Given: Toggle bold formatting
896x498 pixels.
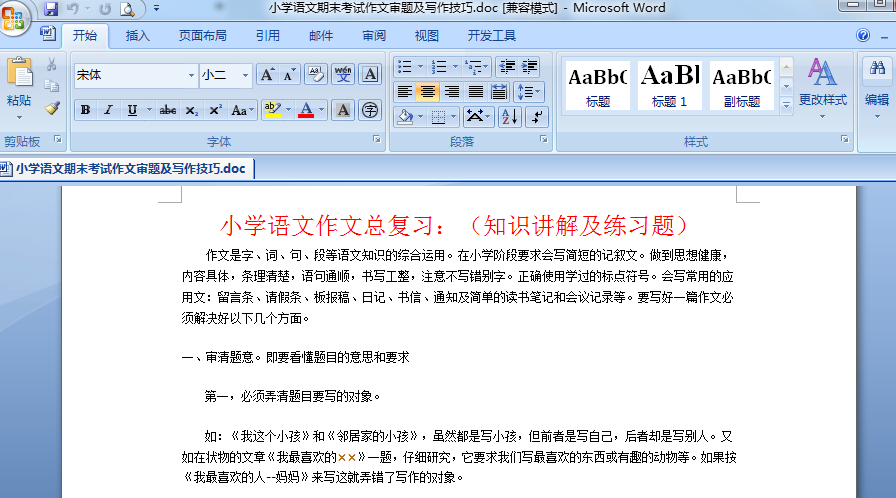Looking at the screenshot, I should tap(85, 110).
